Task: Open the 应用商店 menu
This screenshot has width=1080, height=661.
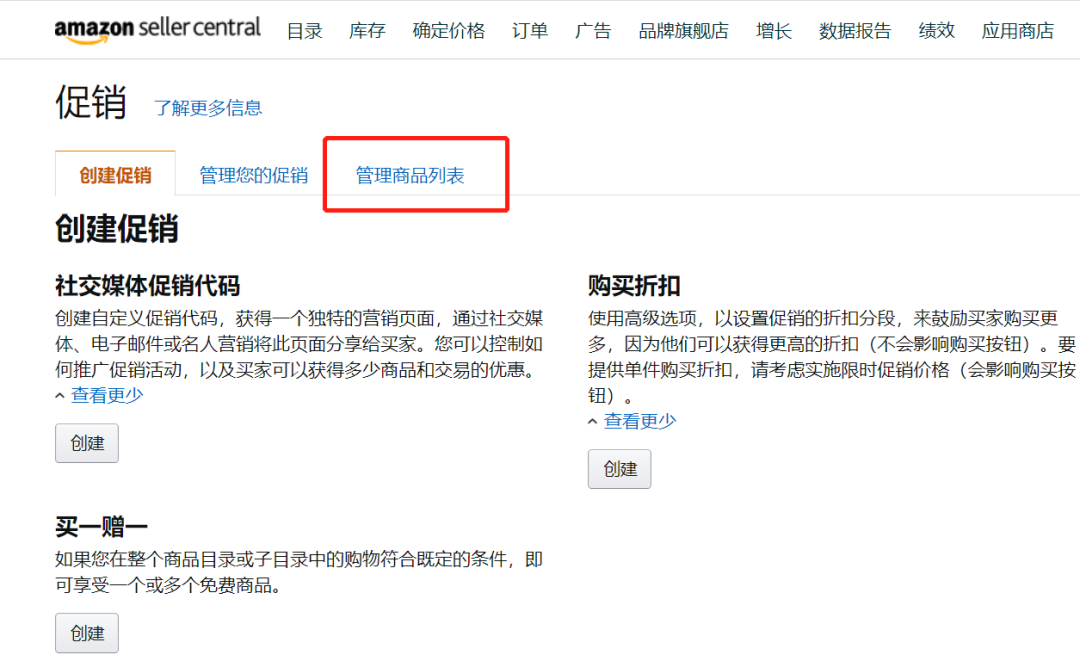Action: [1017, 31]
